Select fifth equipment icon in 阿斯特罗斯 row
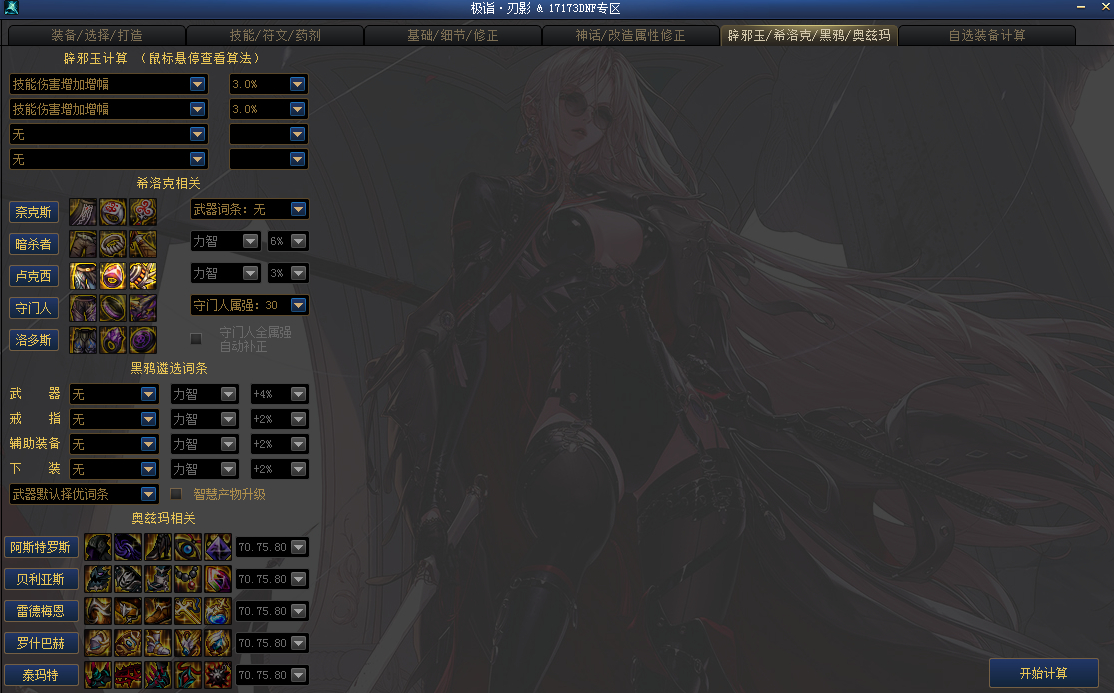This screenshot has height=693, width=1114. (217, 547)
